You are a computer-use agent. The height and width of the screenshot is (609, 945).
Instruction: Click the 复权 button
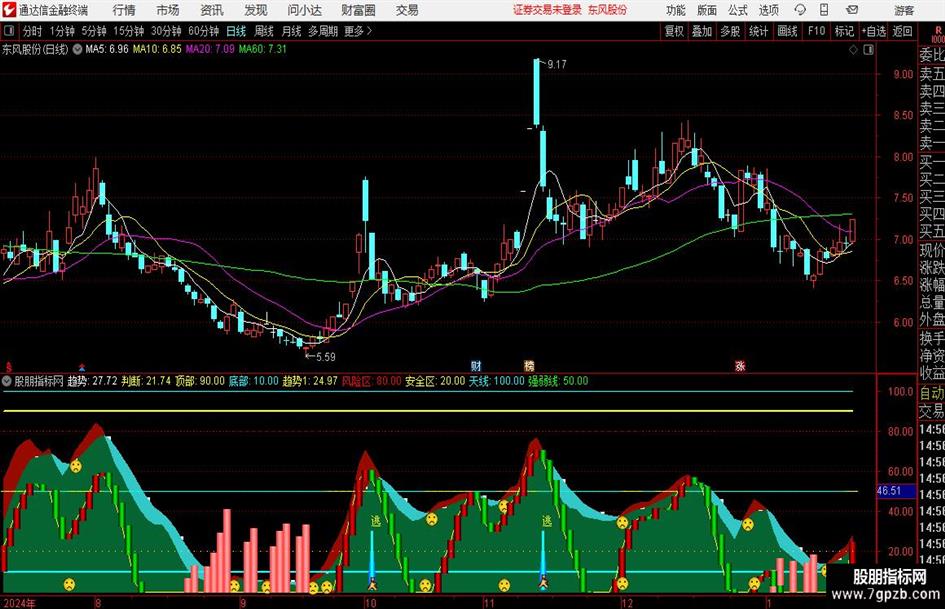coord(674,31)
